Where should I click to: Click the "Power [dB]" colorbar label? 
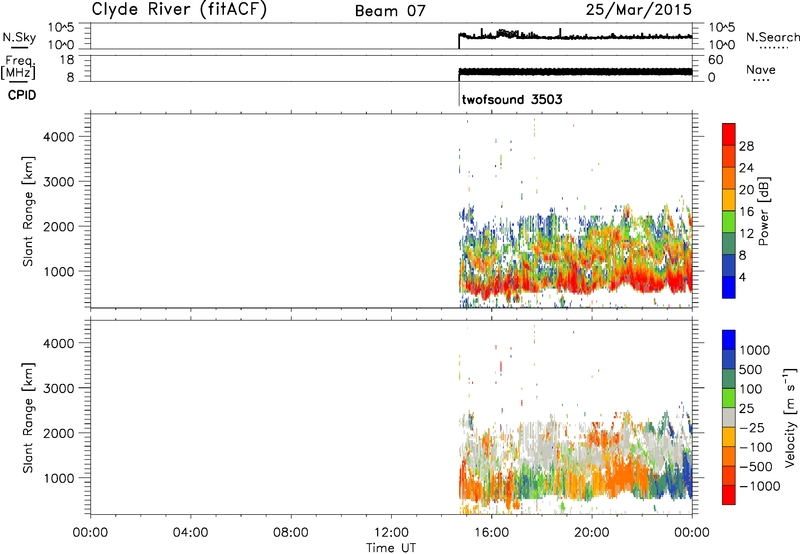[763, 211]
